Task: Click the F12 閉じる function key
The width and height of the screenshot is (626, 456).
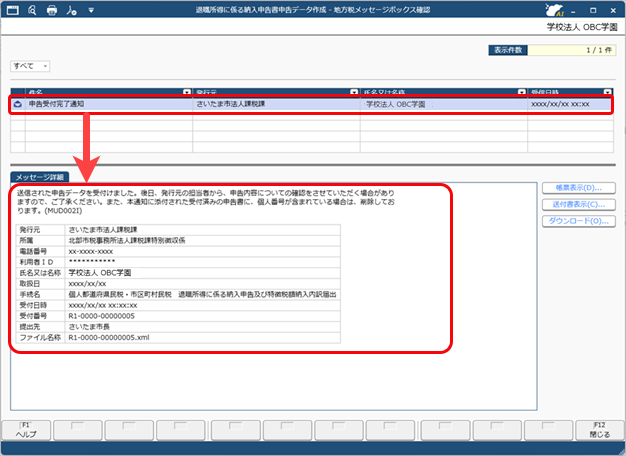Action: pyautogui.click(x=600, y=430)
